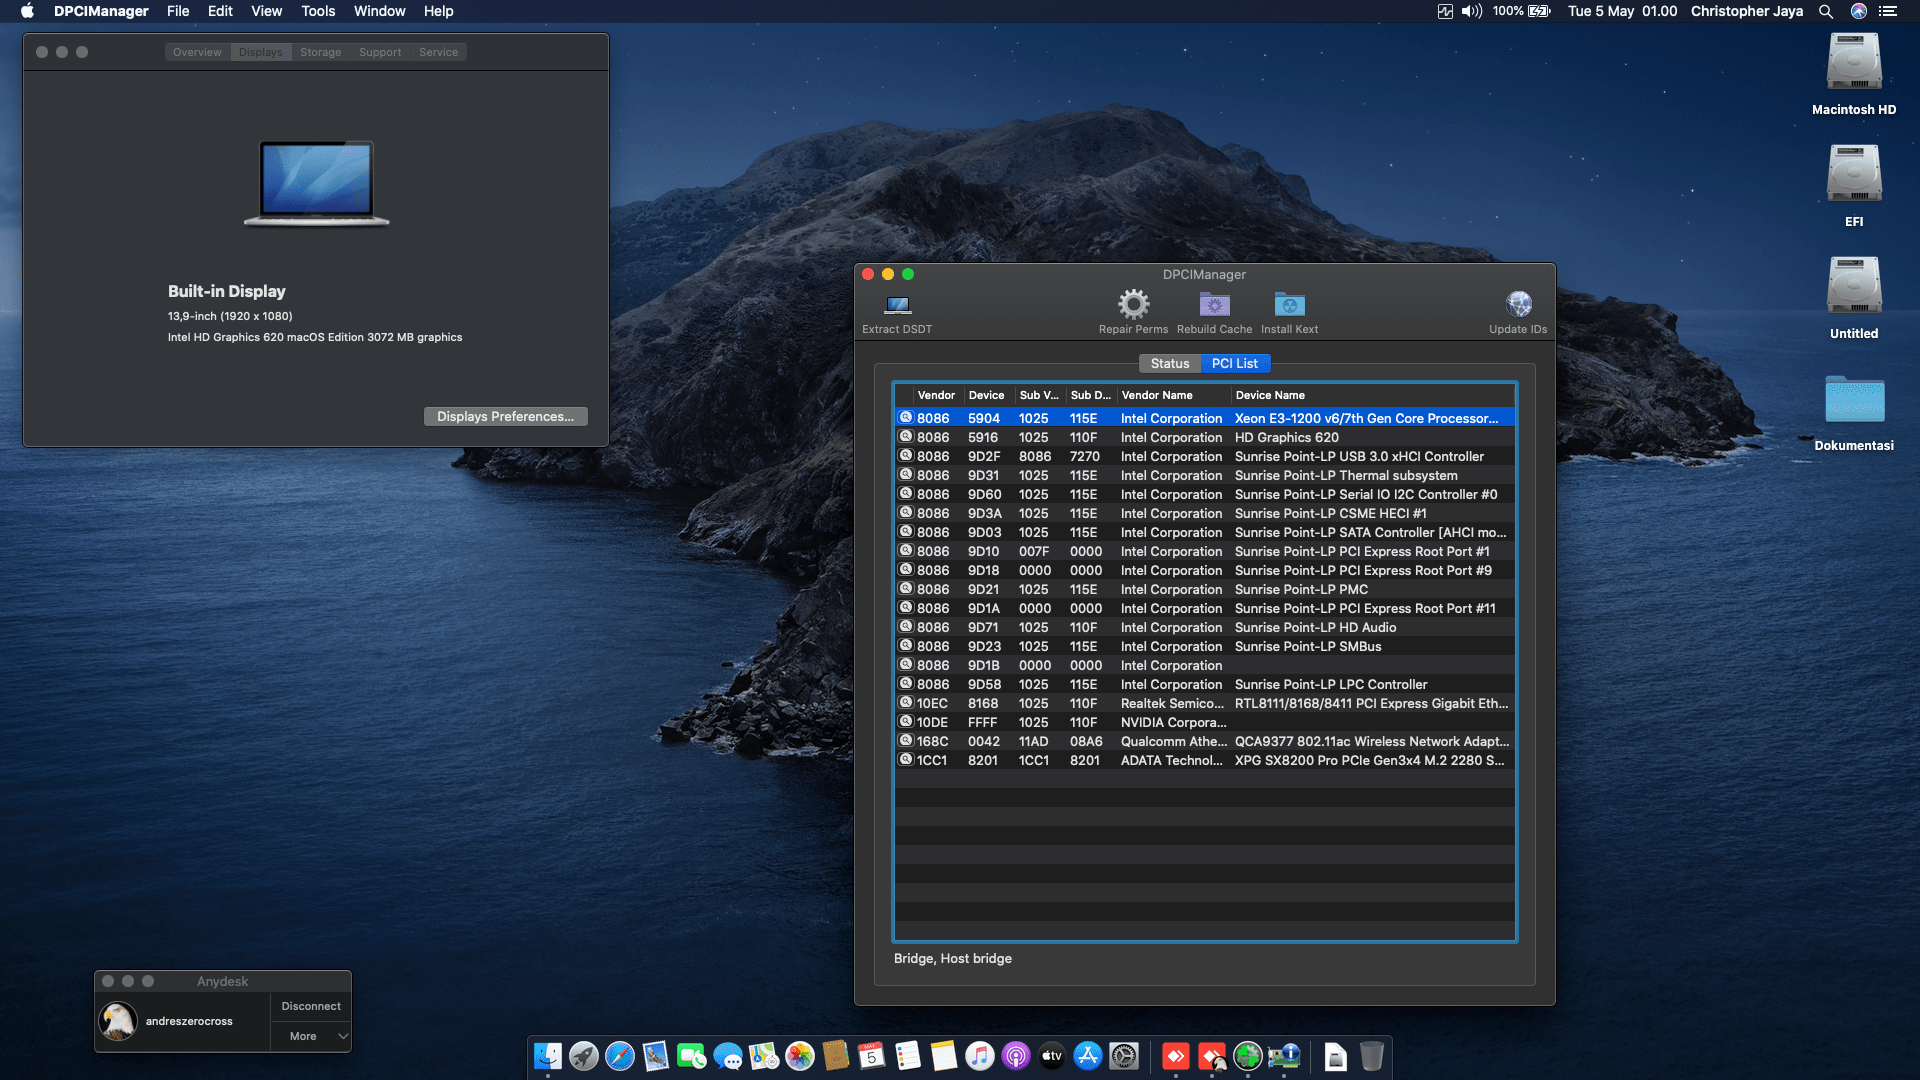1920x1080 pixels.
Task: Select the Sunrise Point-LP HD Audio row
Action: 1205,627
